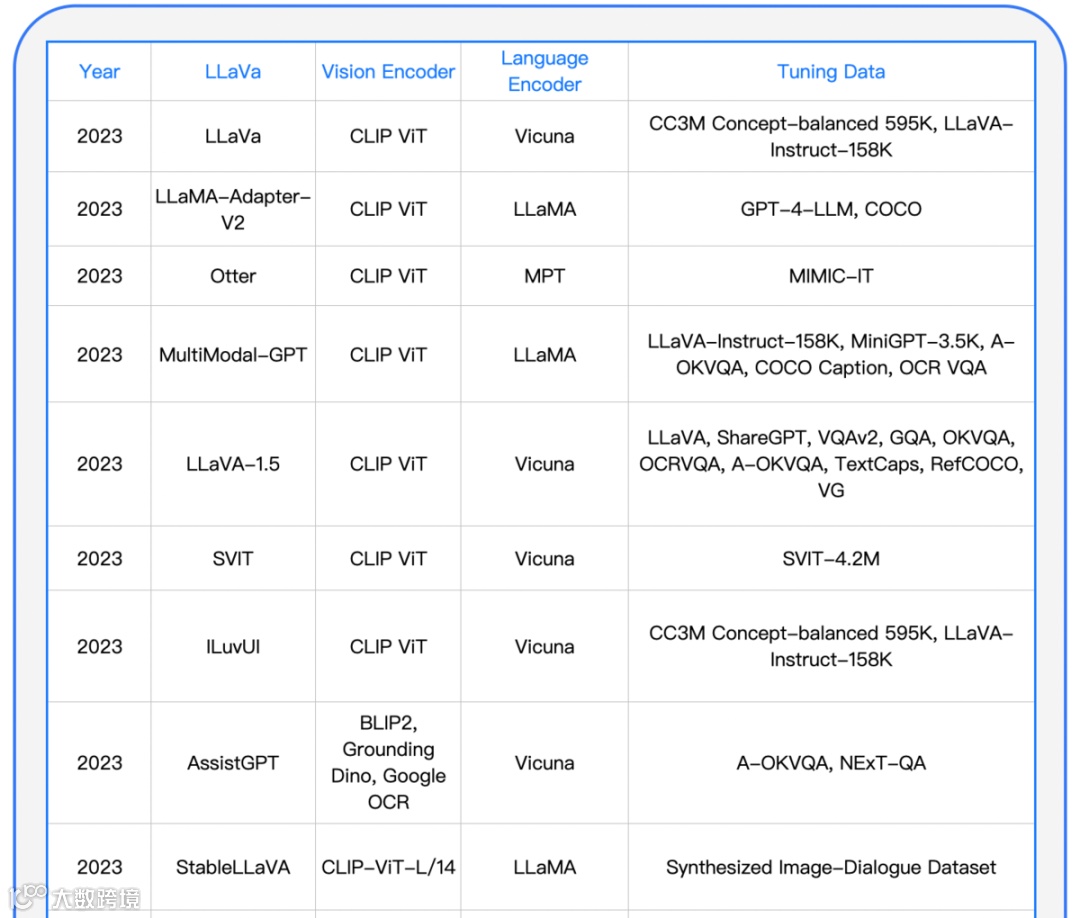Select CLIP ViT in Otter row
The height and width of the screenshot is (918, 1080).
tap(388, 276)
